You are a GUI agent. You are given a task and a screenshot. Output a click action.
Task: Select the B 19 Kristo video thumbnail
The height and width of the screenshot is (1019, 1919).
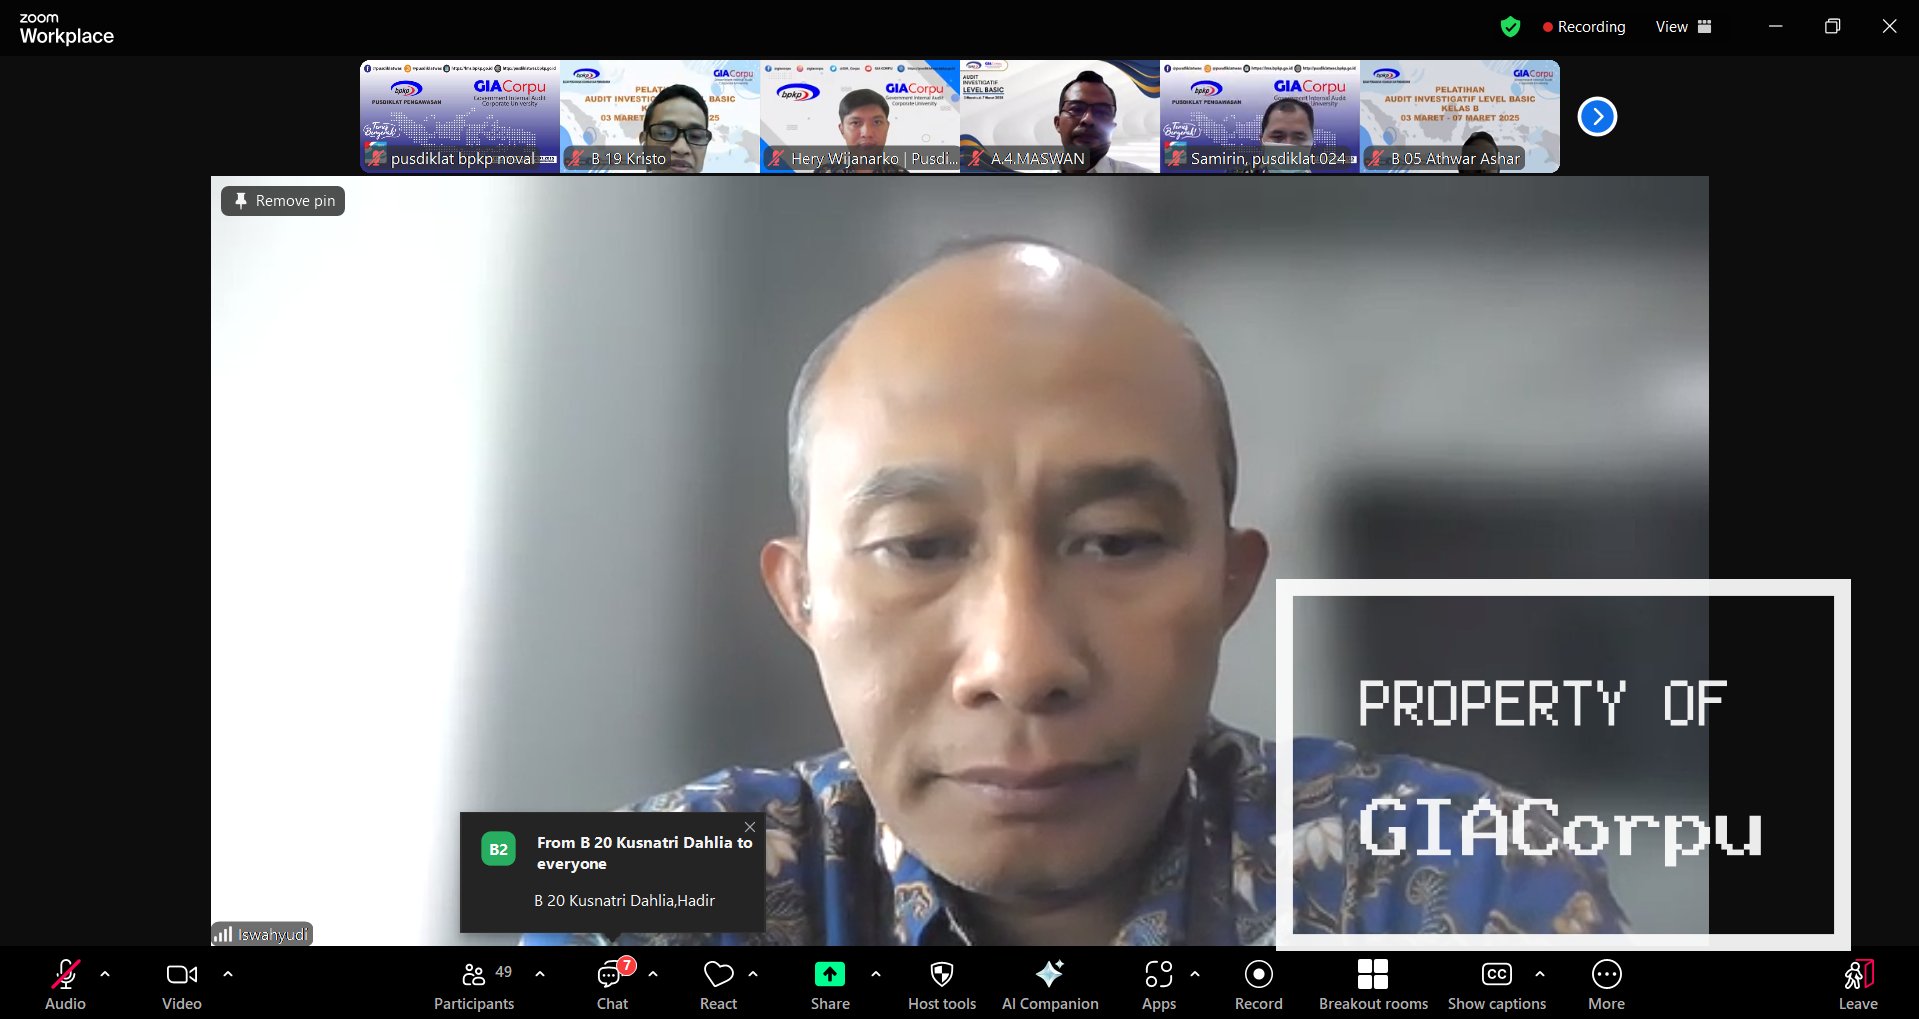click(660, 116)
